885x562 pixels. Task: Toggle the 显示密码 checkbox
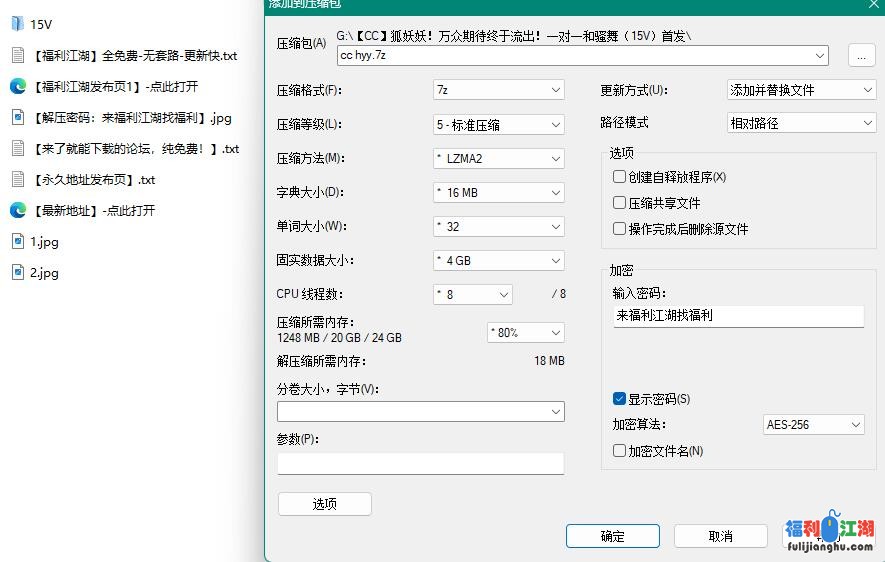620,399
